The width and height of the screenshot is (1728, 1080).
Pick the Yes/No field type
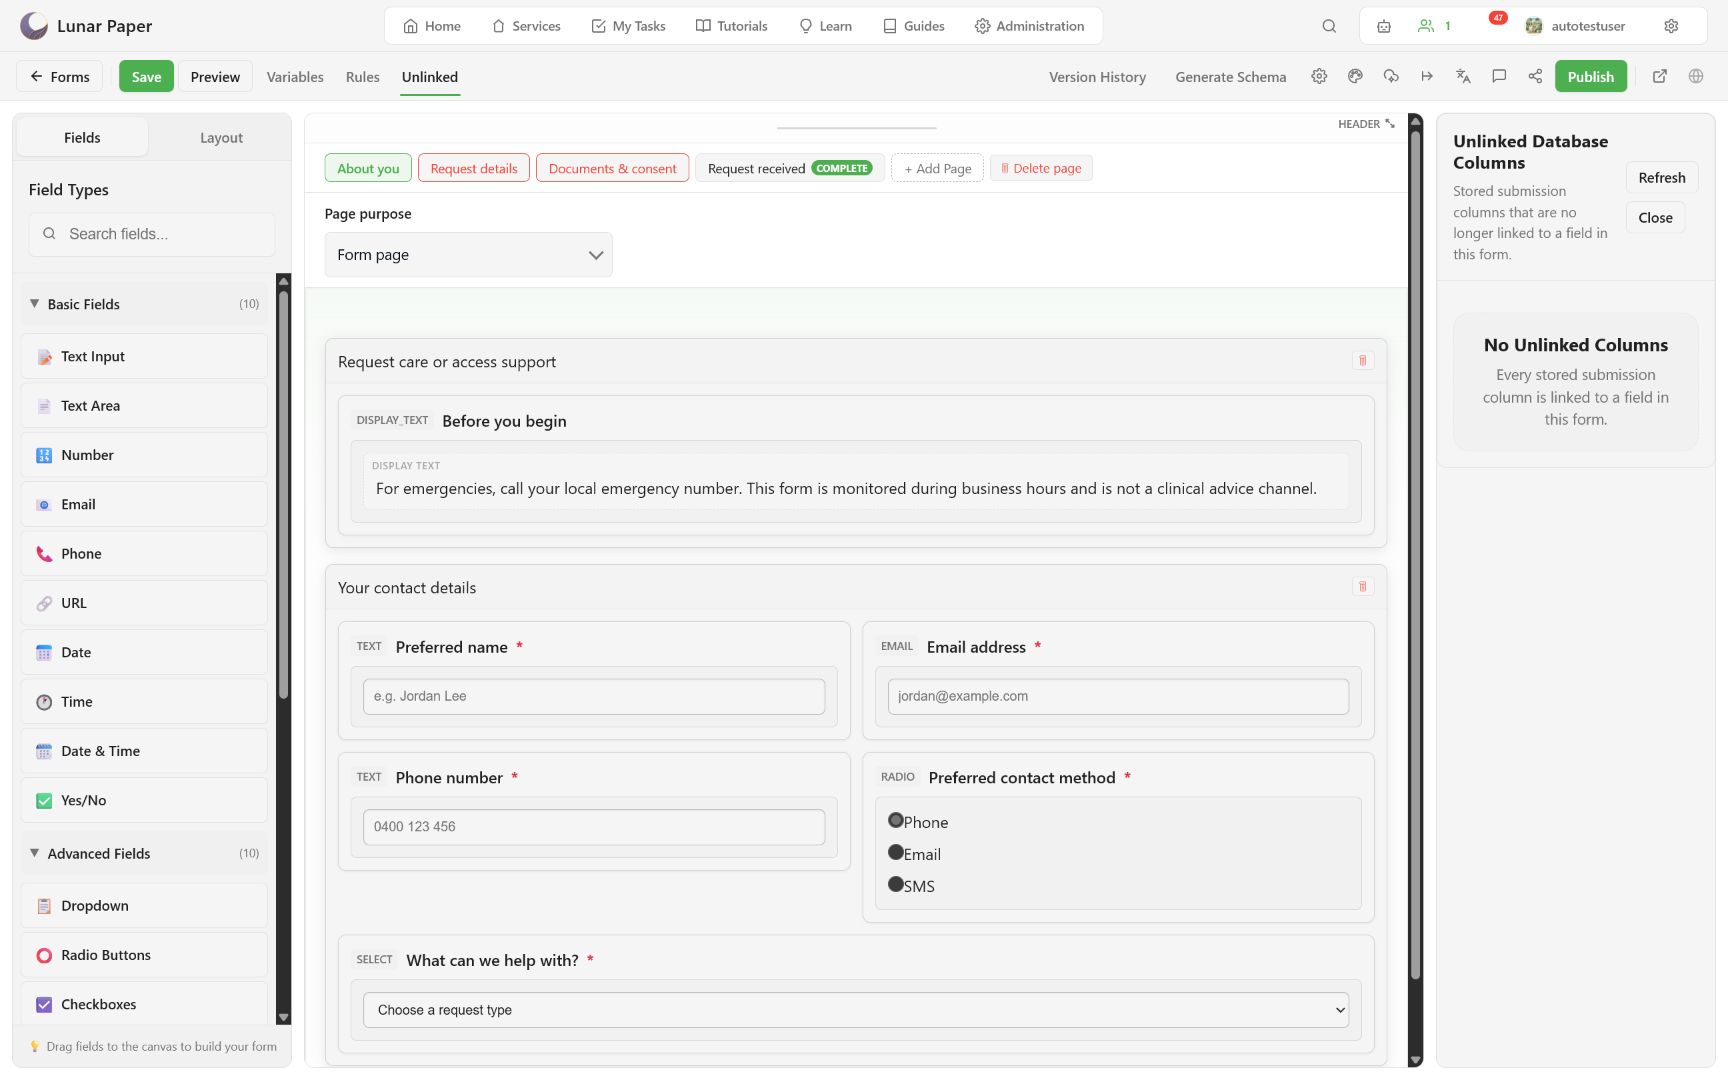click(x=145, y=800)
